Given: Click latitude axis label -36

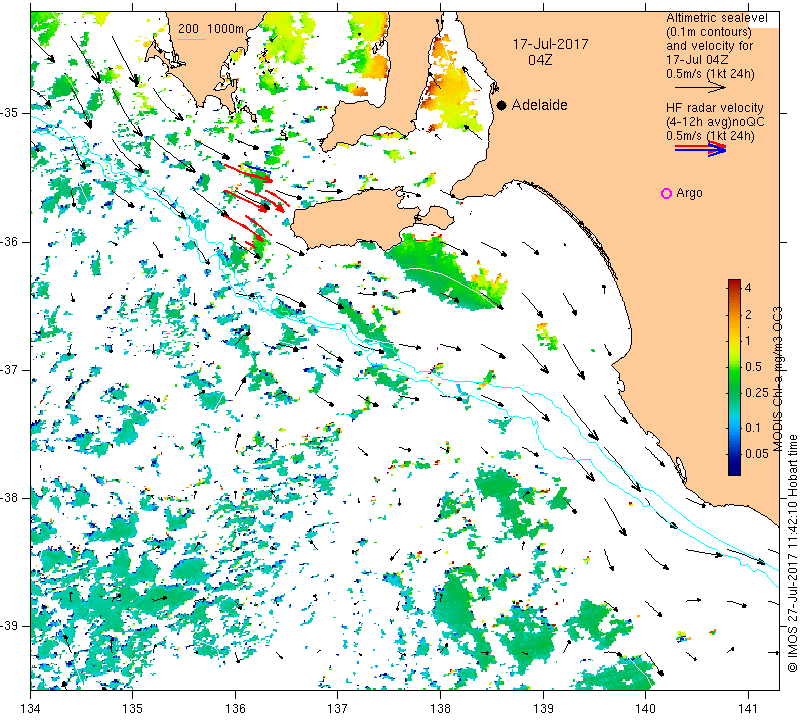Looking at the screenshot, I should [x=10, y=241].
